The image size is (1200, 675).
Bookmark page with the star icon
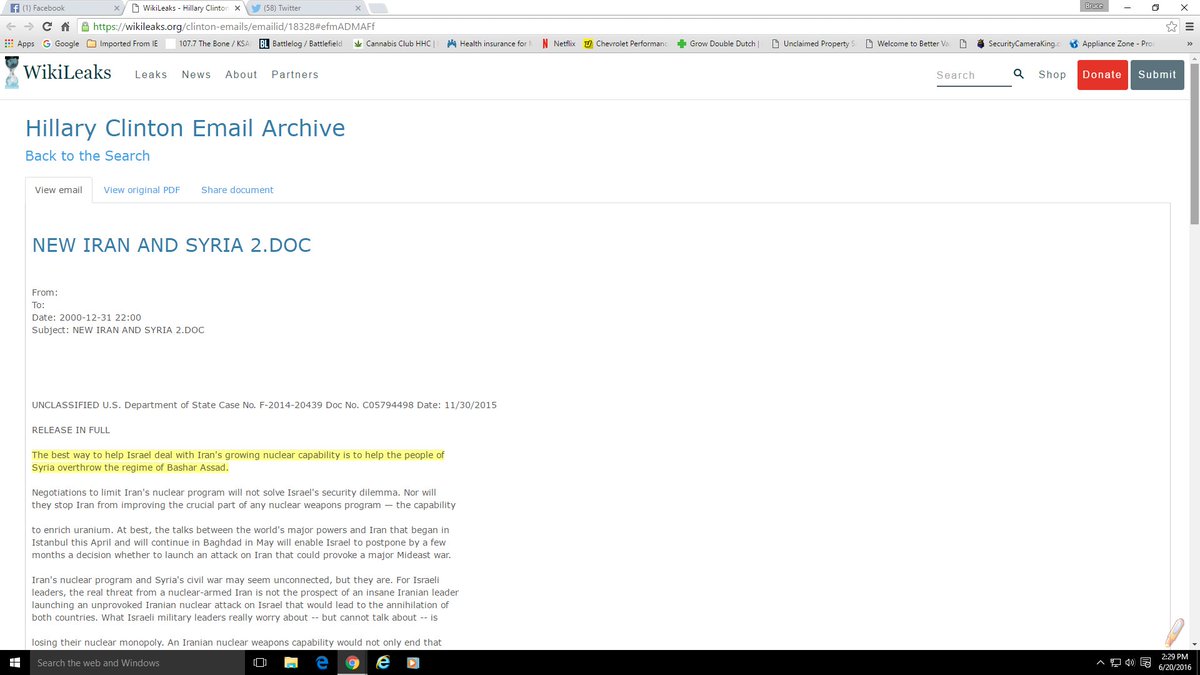click(x=1171, y=26)
